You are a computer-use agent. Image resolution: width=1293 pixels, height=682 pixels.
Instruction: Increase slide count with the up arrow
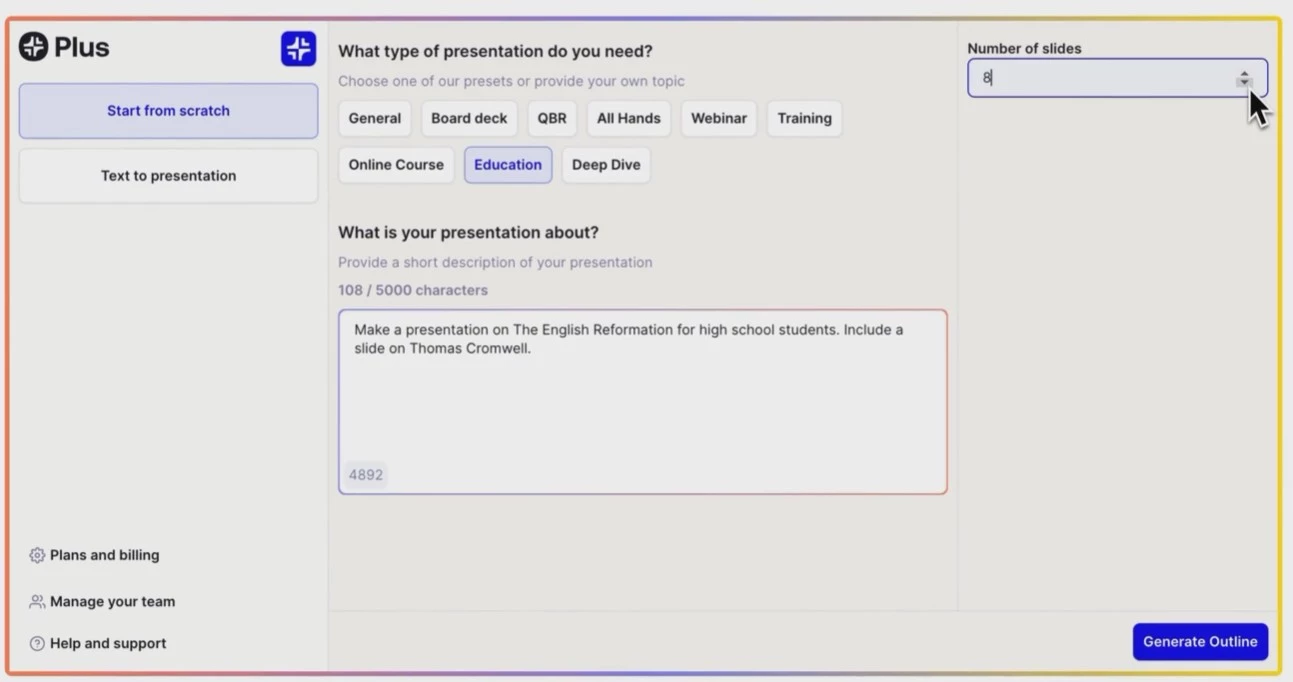(1244, 73)
